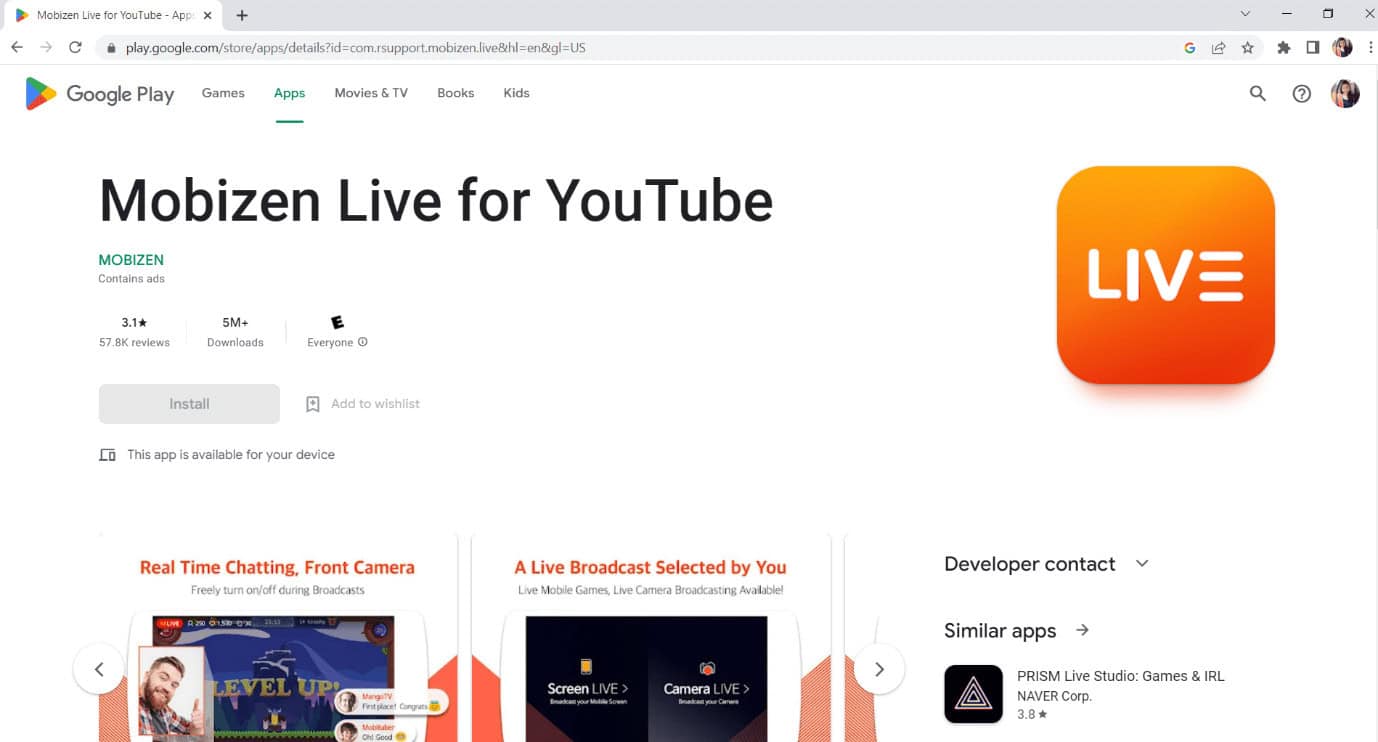Click the Everyone content rating icon
The image size is (1378, 742).
336,322
